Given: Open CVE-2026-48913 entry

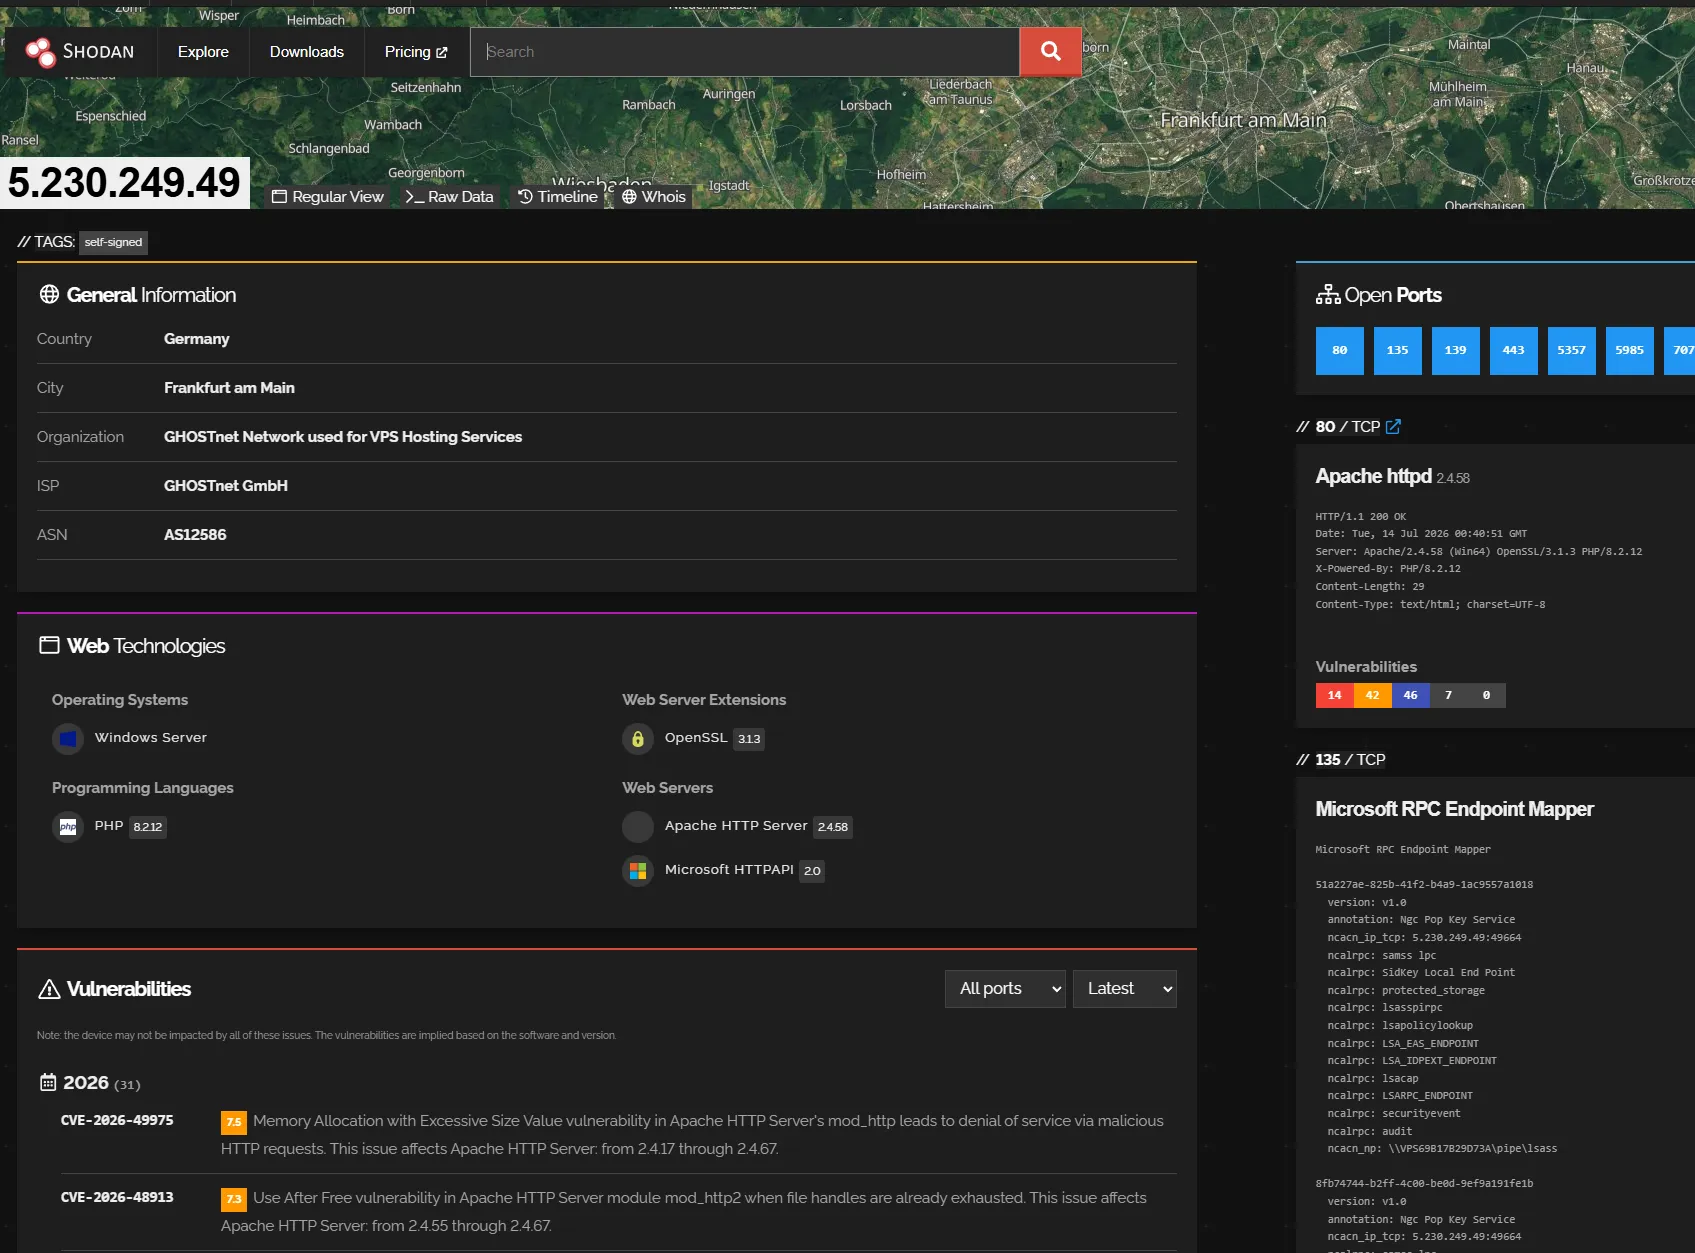Looking at the screenshot, I should [x=117, y=1197].
